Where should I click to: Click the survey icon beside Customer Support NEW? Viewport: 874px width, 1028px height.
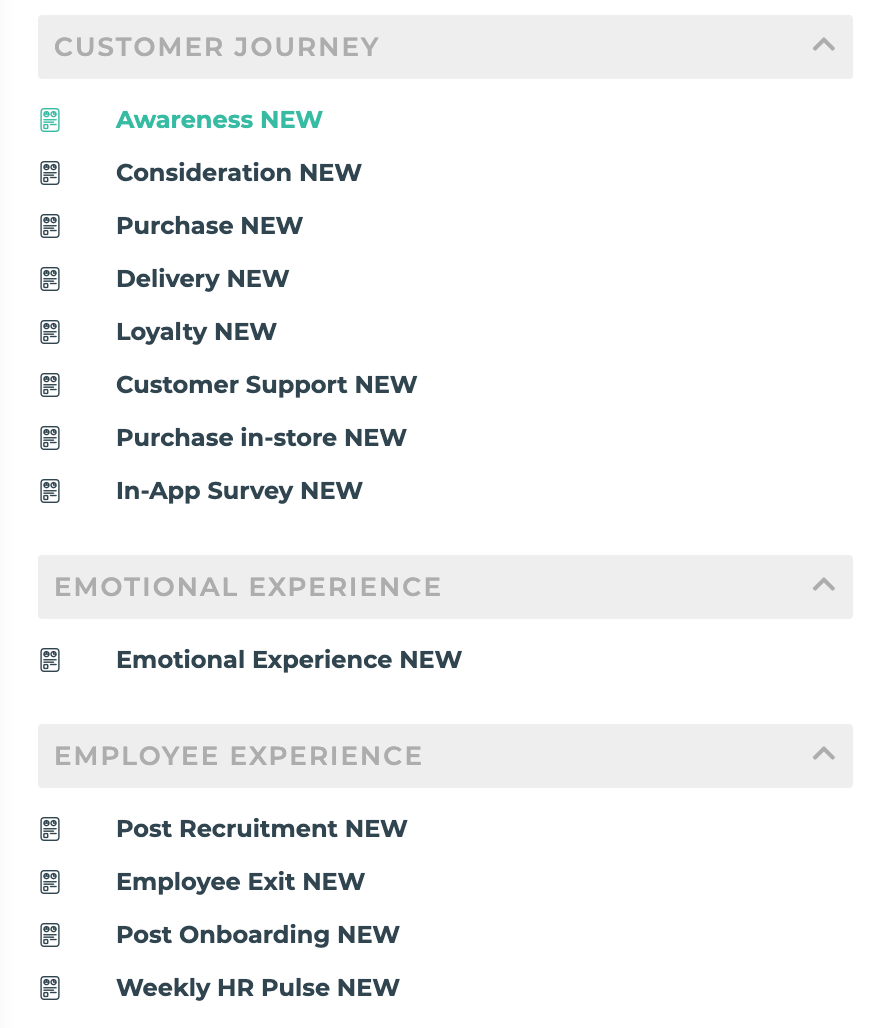tap(50, 386)
